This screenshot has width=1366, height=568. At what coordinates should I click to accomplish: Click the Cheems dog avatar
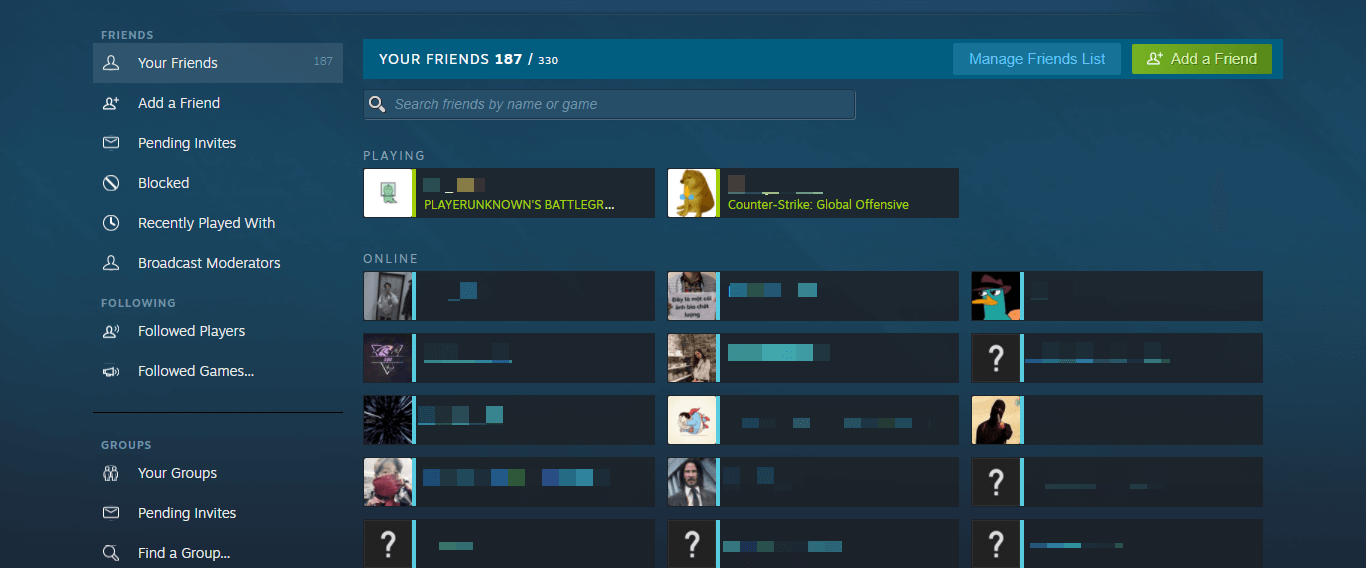[x=692, y=193]
